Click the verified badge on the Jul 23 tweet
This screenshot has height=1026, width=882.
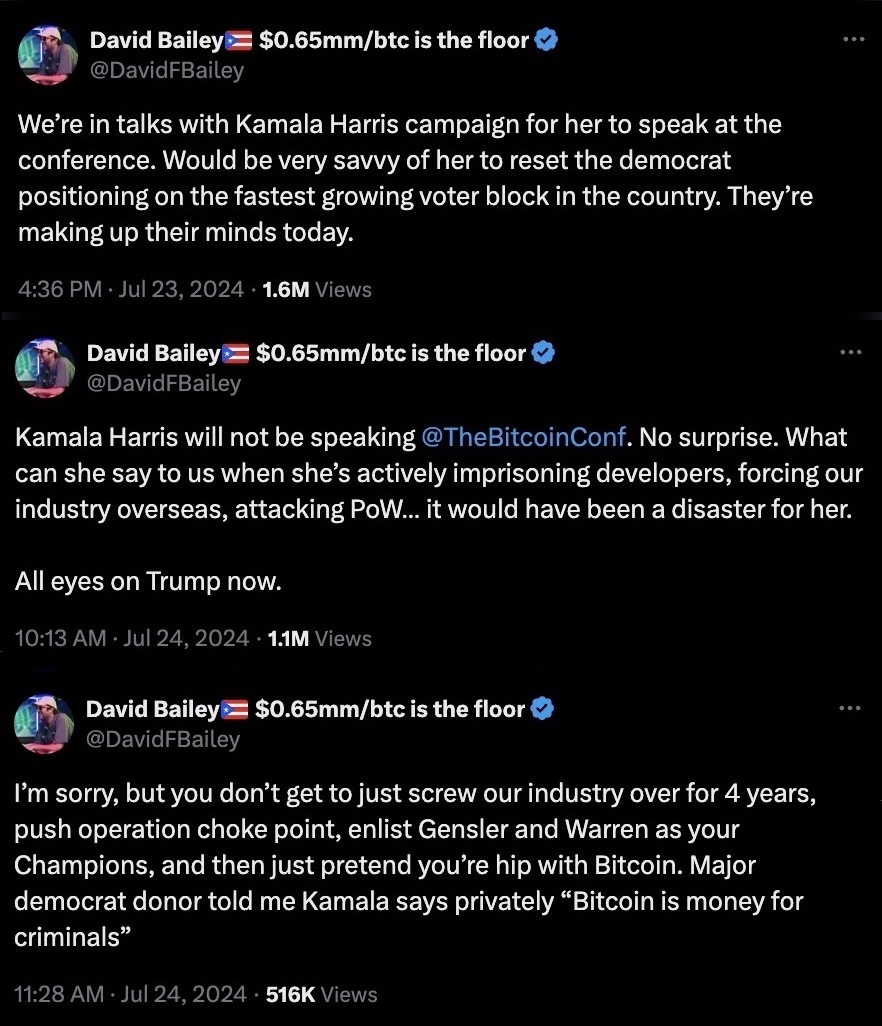click(547, 40)
